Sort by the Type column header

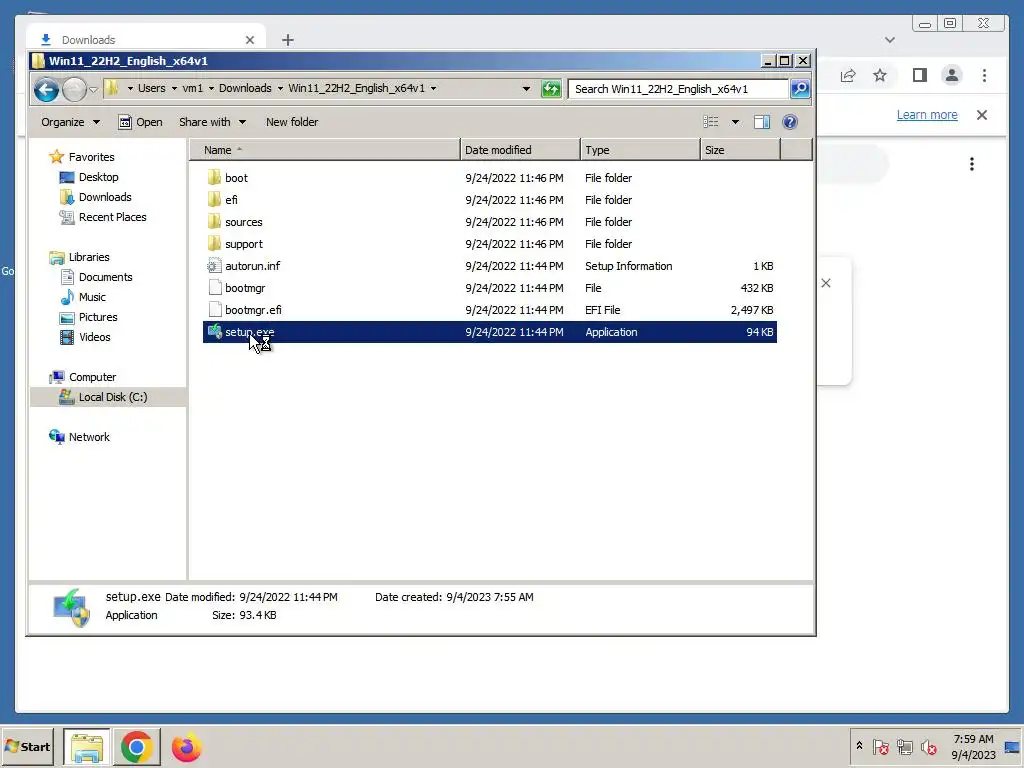640,150
